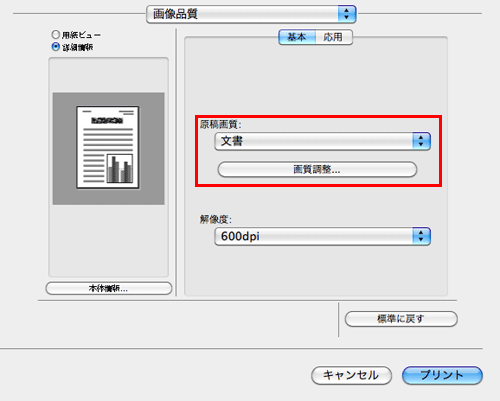Select the 用紙ビュー radio button
The image size is (500, 401).
(55, 34)
